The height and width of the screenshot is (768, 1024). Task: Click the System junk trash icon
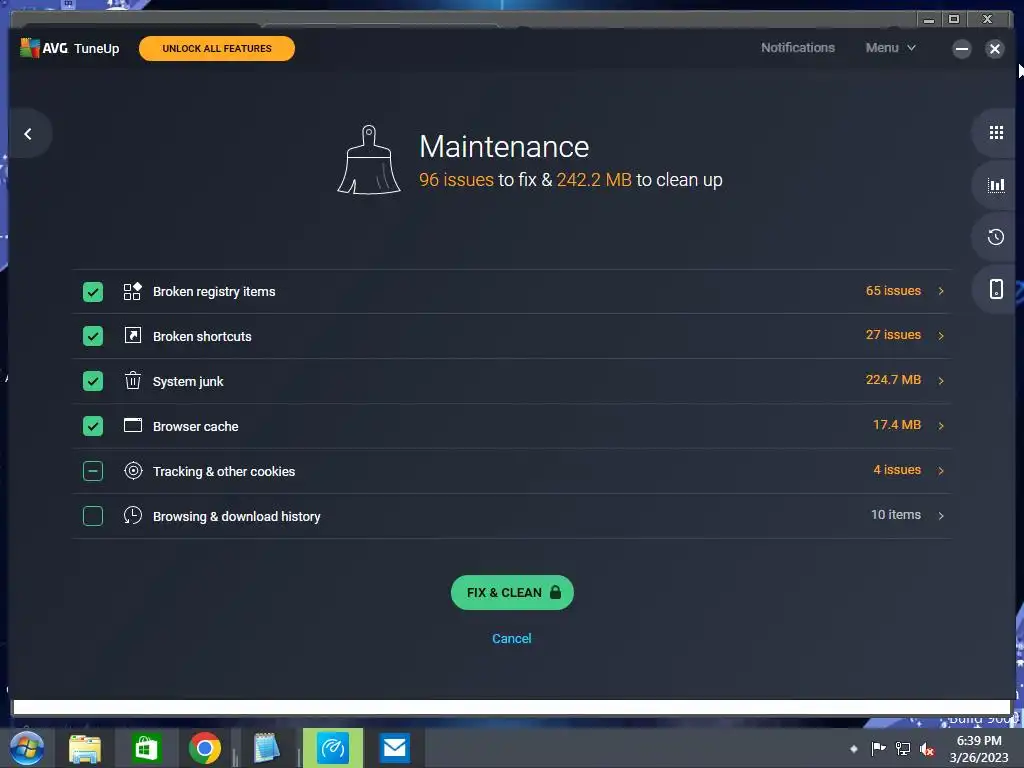(x=133, y=380)
